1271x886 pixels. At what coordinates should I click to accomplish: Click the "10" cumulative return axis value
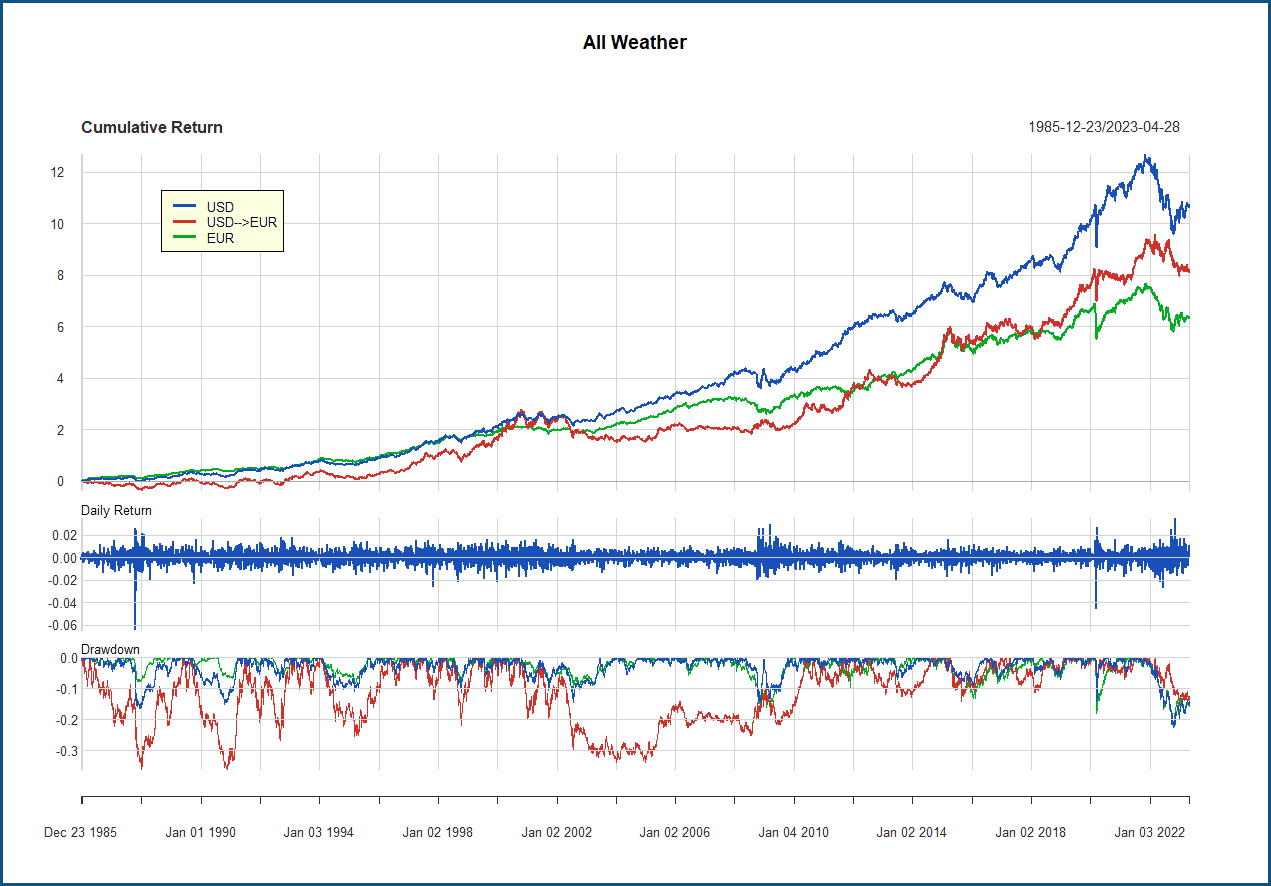(57, 224)
